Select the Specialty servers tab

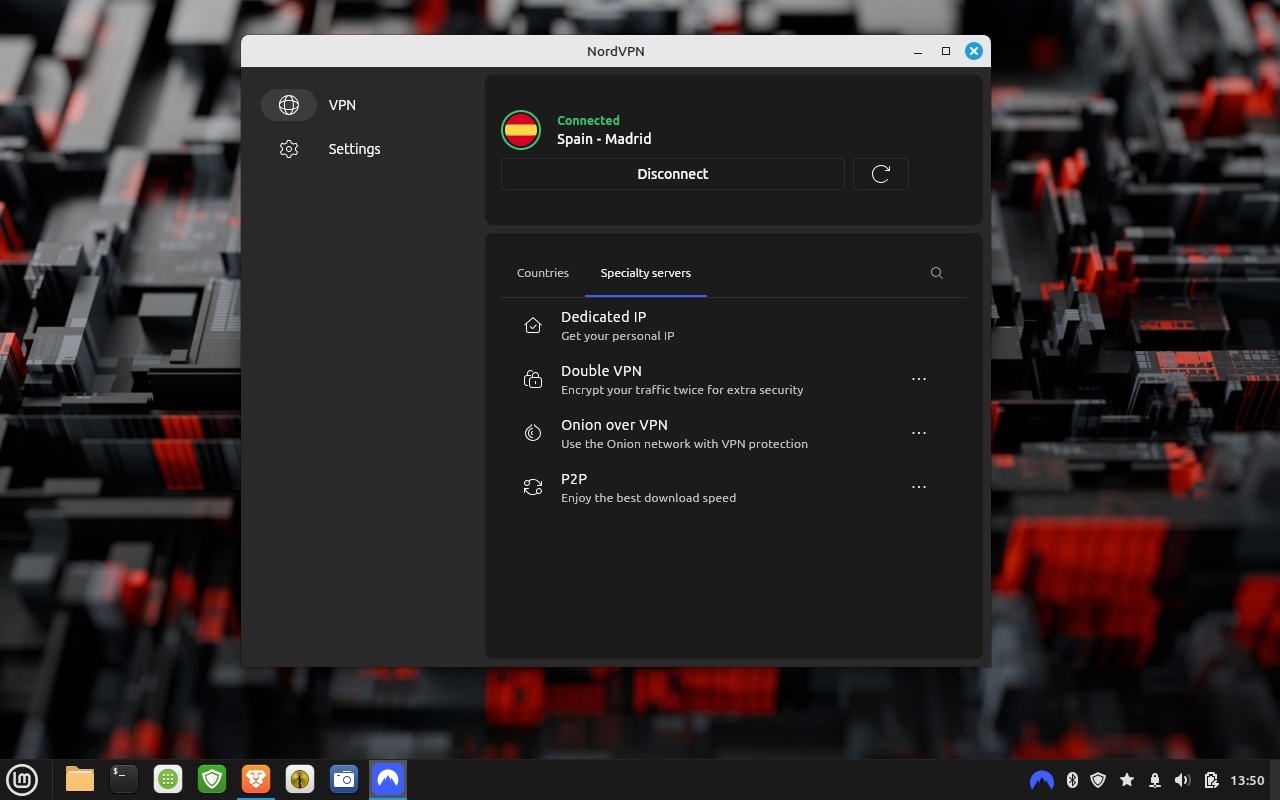point(646,273)
